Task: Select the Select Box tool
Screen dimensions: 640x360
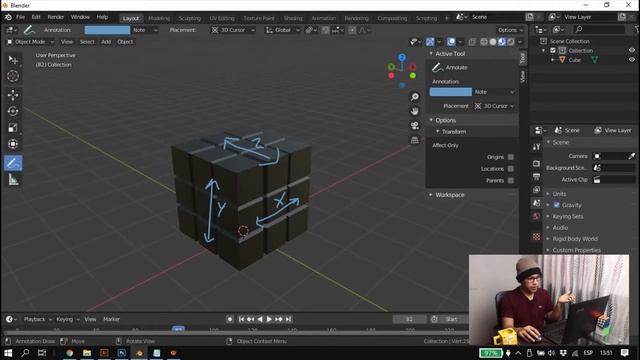Action: tap(13, 60)
